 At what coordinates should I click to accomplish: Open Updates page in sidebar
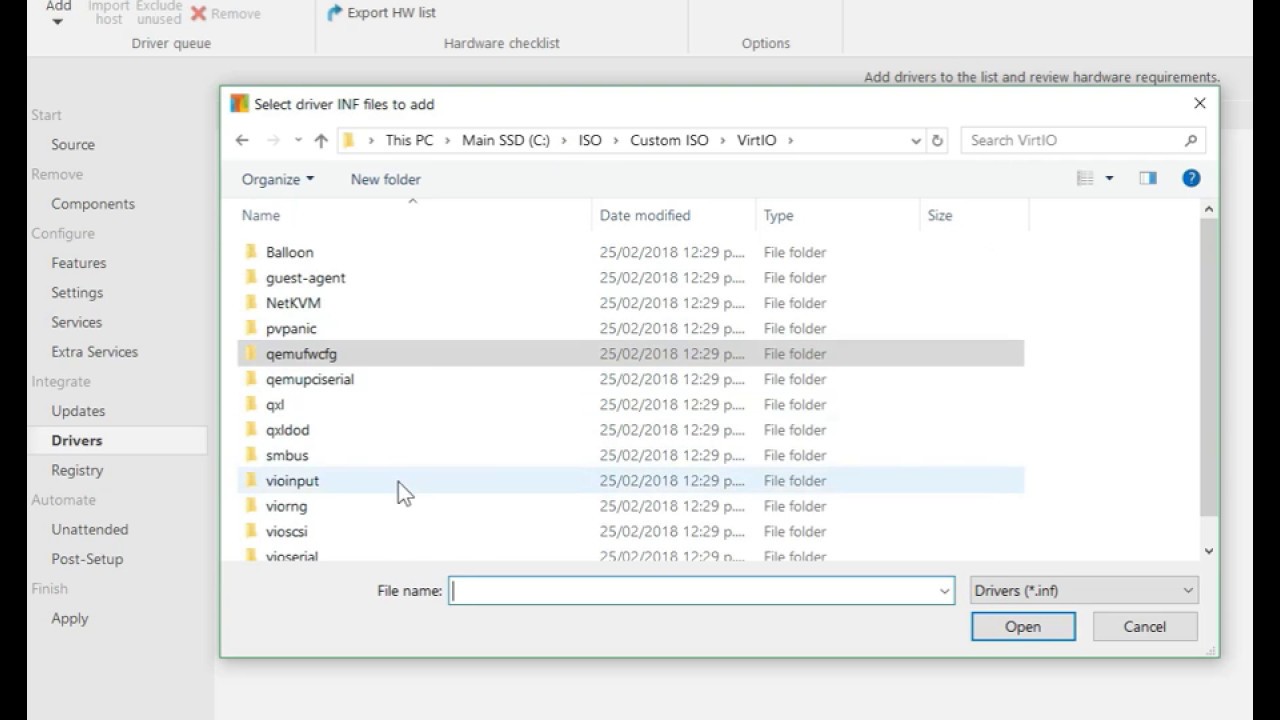point(78,411)
